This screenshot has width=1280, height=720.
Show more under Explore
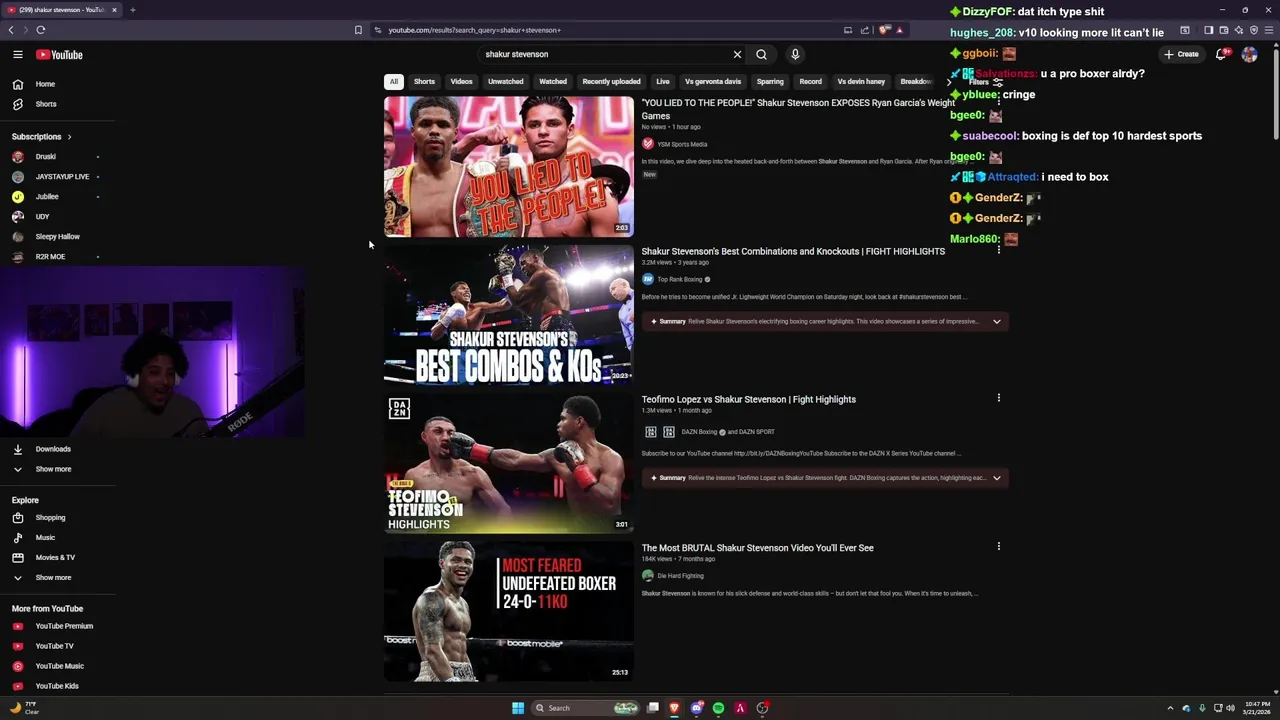click(x=42, y=578)
